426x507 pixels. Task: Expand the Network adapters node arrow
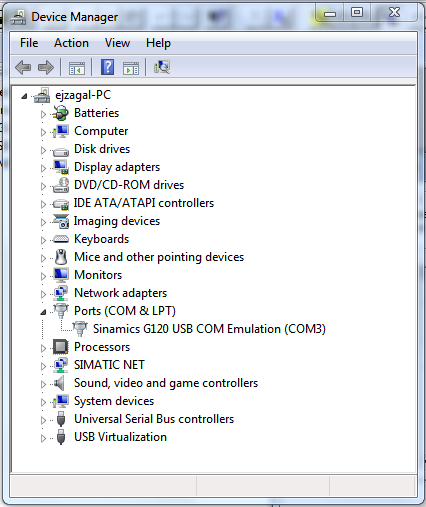click(x=43, y=294)
